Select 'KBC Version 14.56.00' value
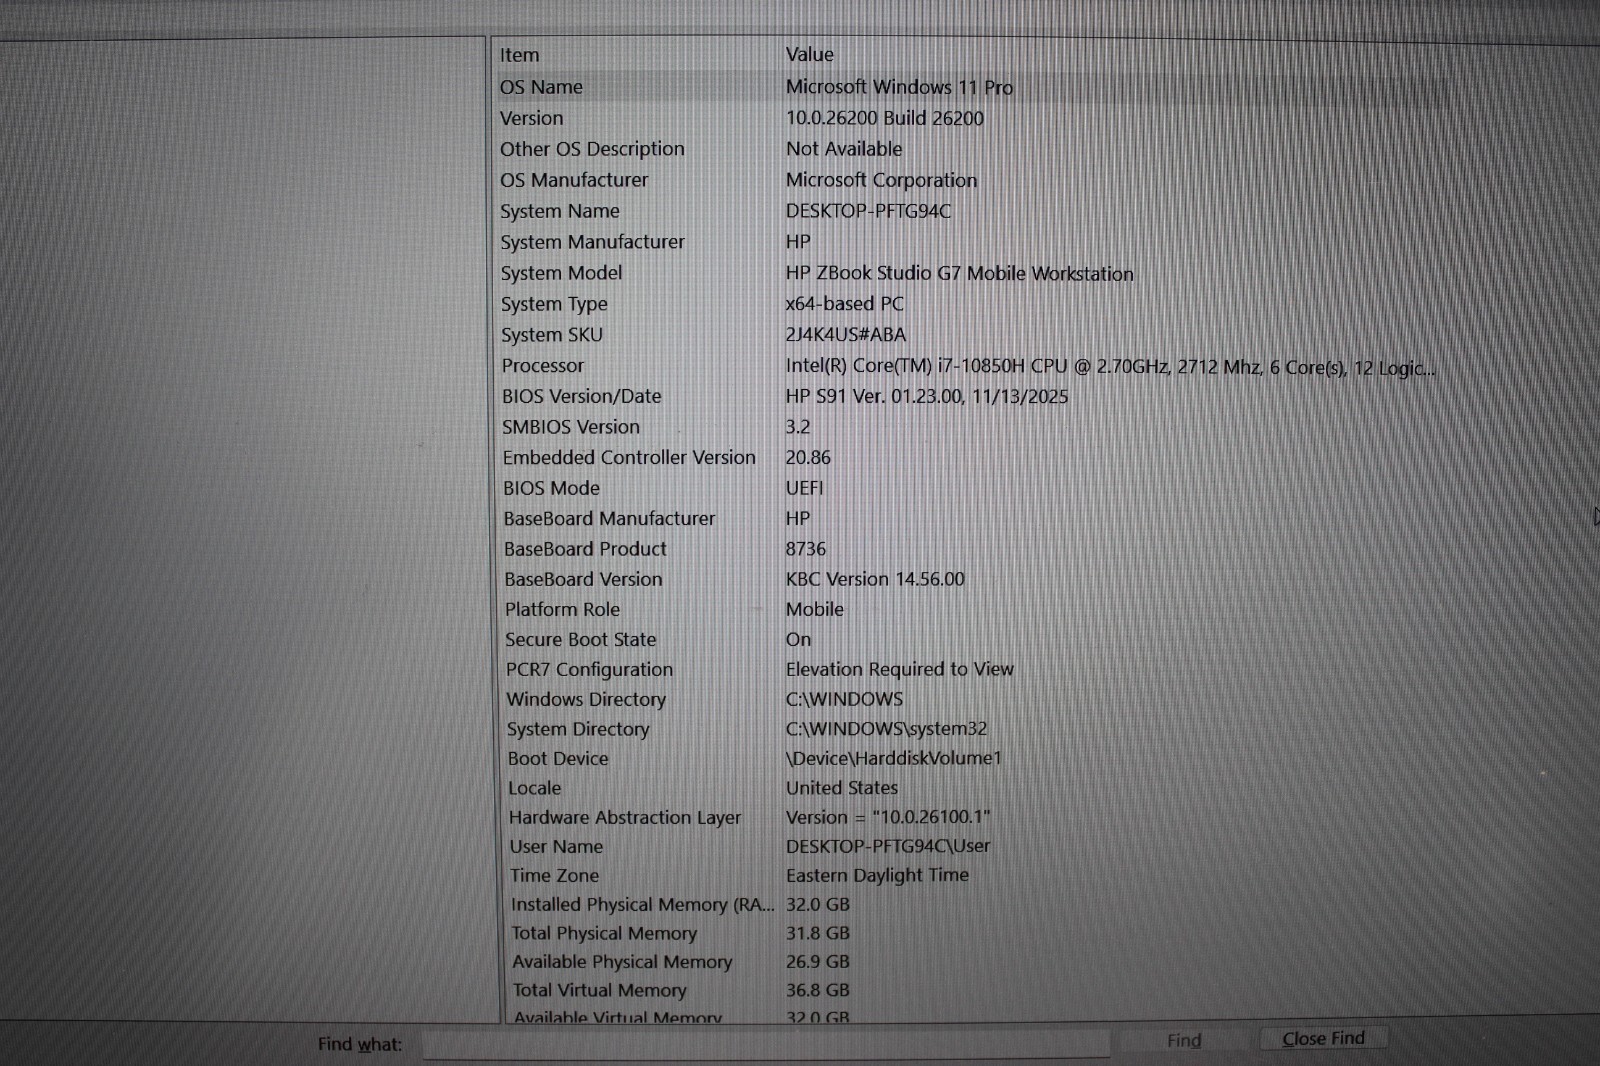The image size is (1600, 1066). (x=875, y=579)
